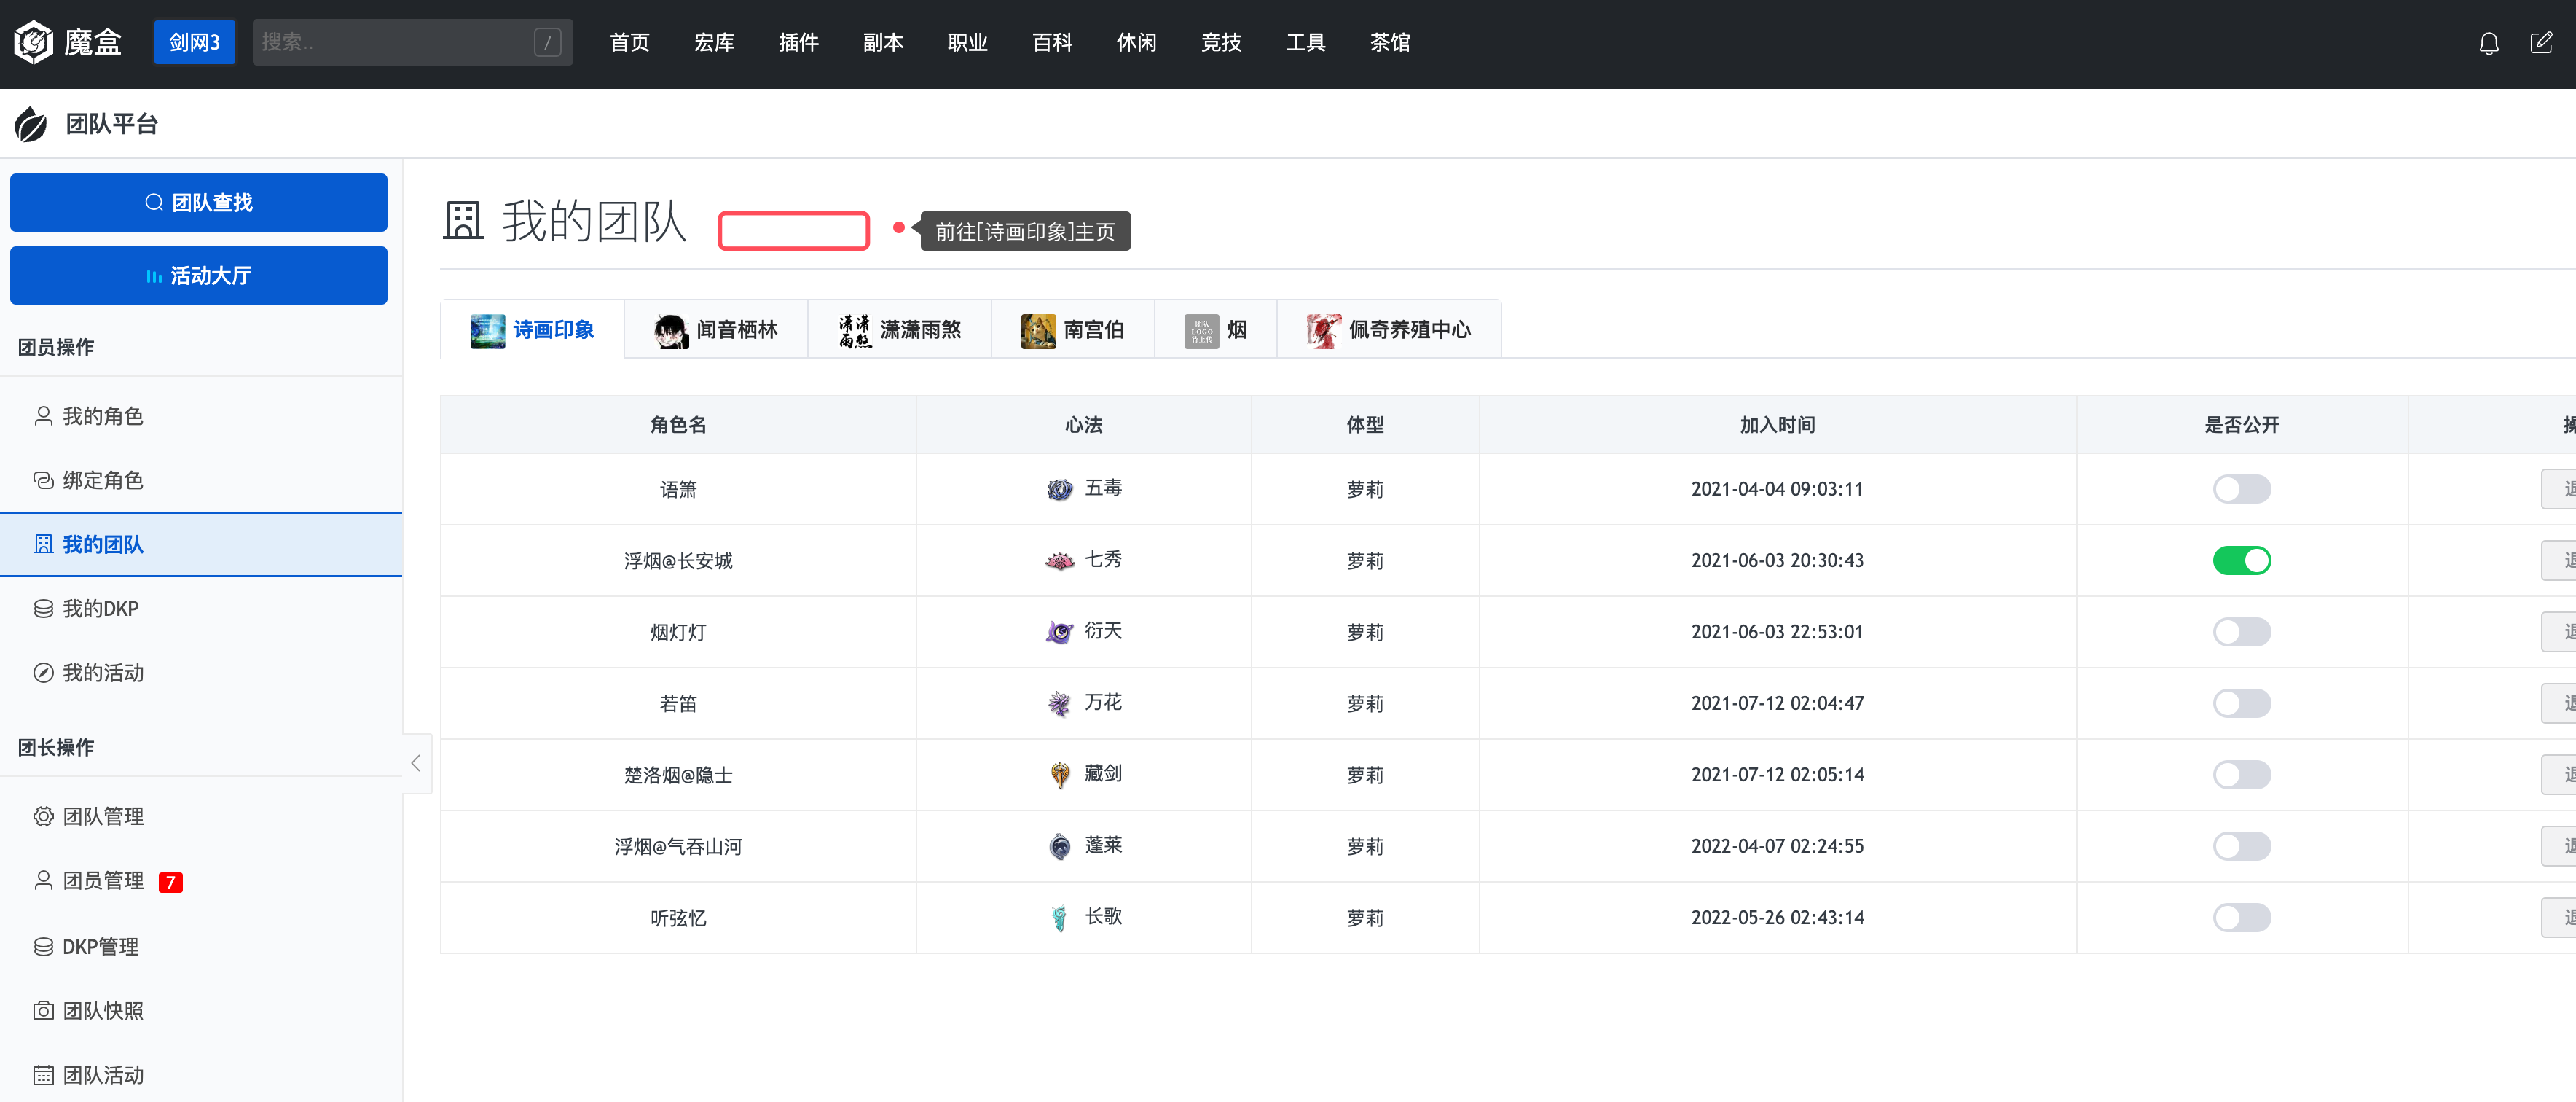This screenshot has height=1102, width=2576.
Task: Enable public visibility for 语箫
Action: [x=2242, y=489]
